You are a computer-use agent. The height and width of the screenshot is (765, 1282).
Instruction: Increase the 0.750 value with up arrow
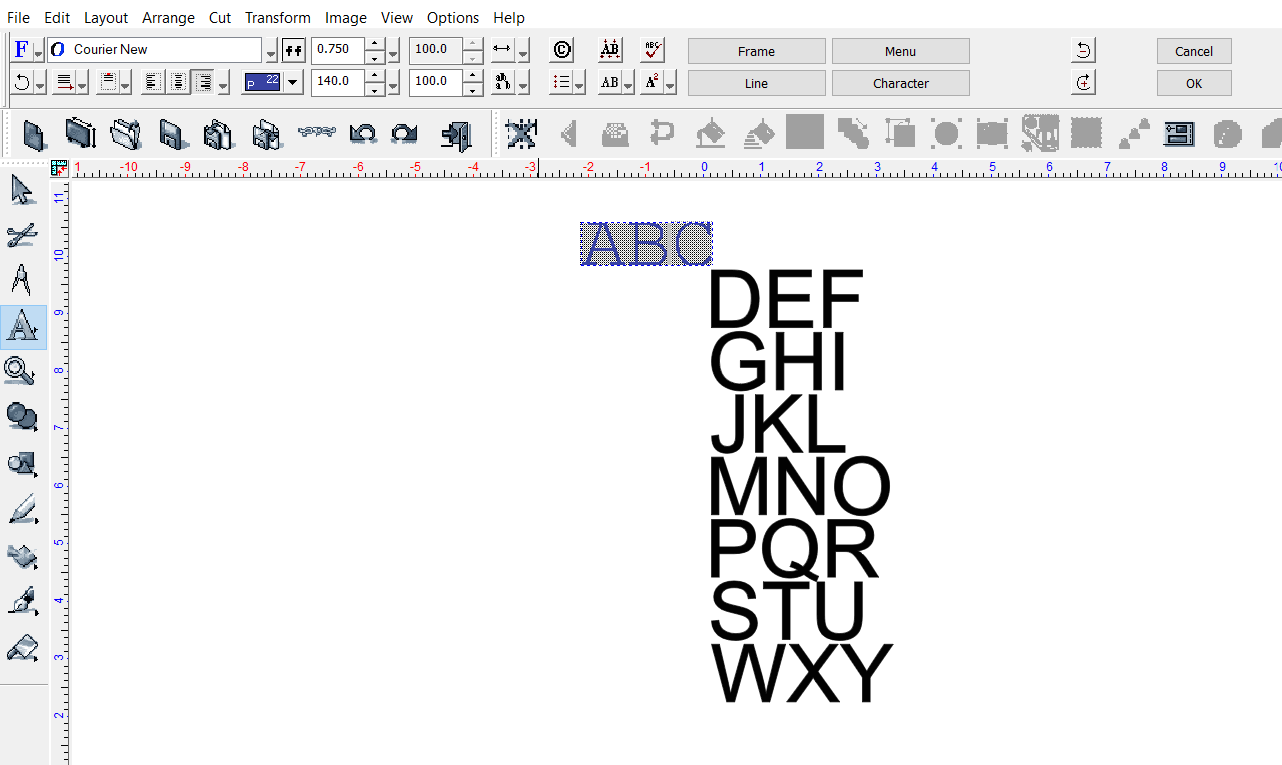375,44
